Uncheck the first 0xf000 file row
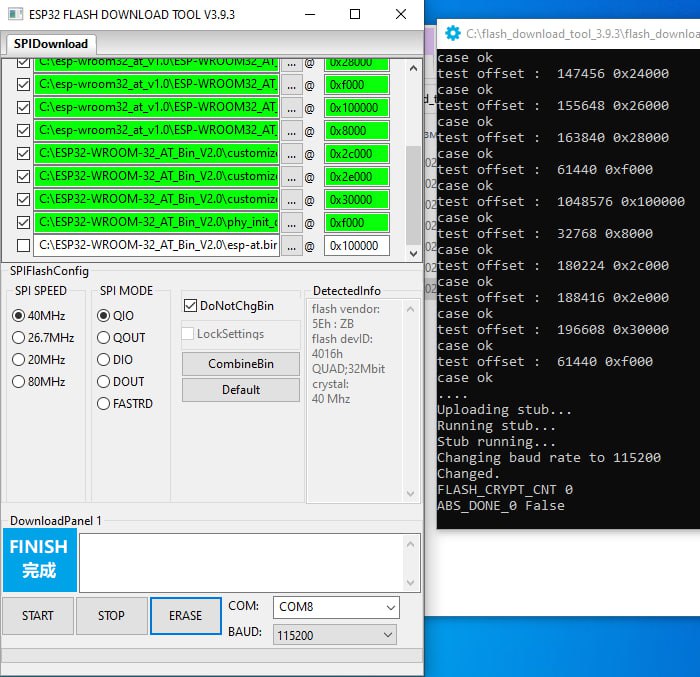Image resolution: width=700 pixels, height=677 pixels. tap(23, 84)
